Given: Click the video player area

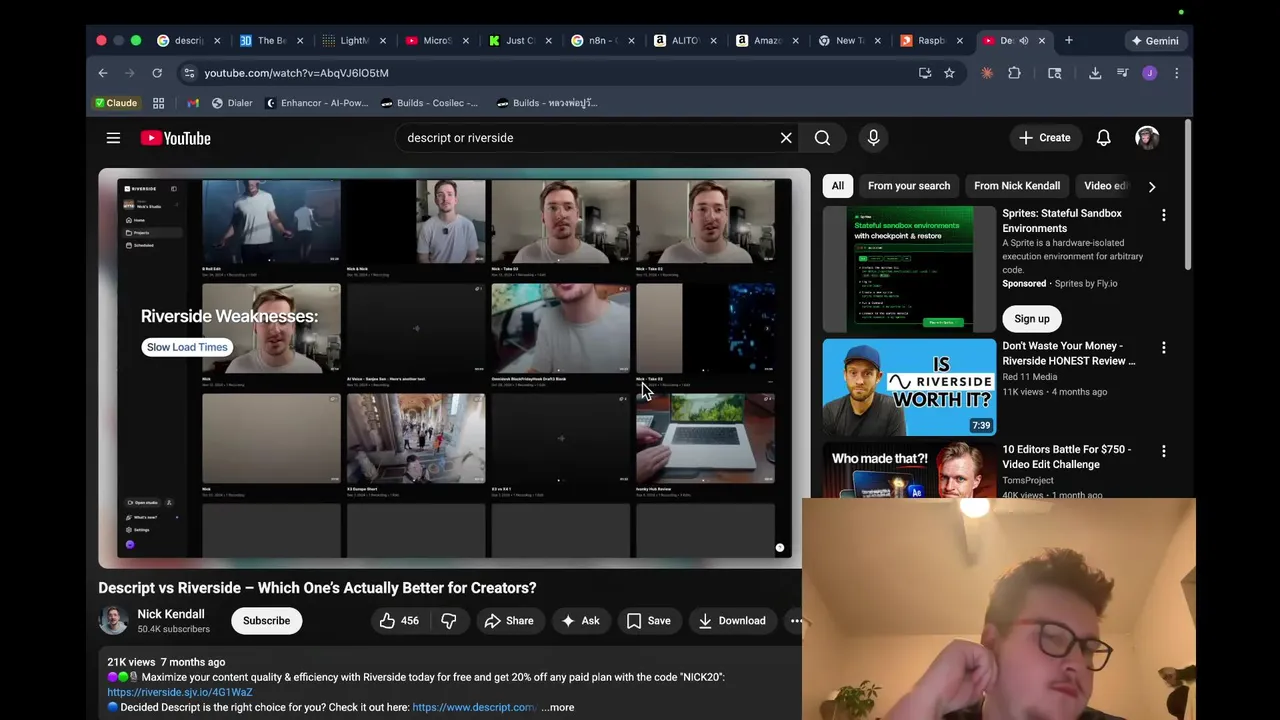Looking at the screenshot, I should pyautogui.click(x=454, y=368).
